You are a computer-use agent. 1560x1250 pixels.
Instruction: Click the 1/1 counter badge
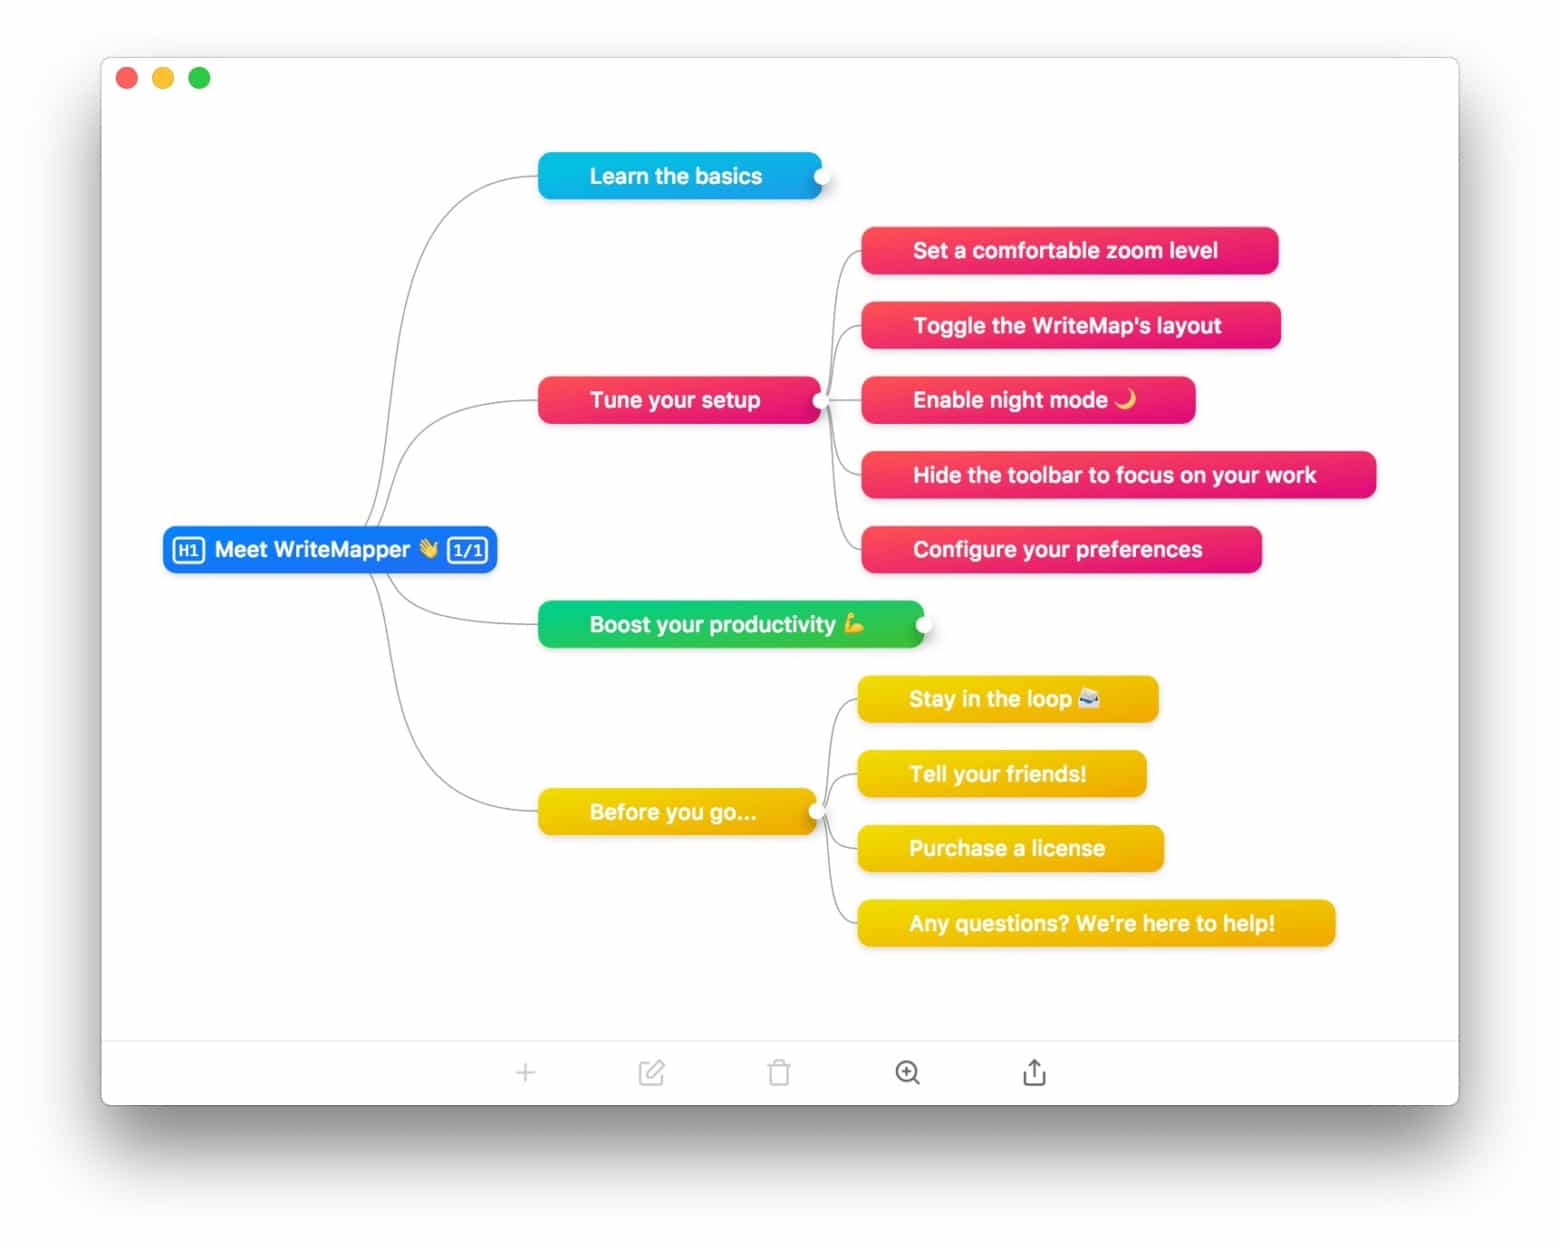point(467,550)
